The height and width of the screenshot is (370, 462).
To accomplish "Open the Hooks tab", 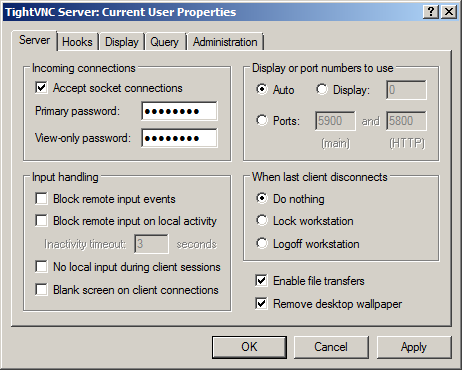I will click(x=77, y=42).
